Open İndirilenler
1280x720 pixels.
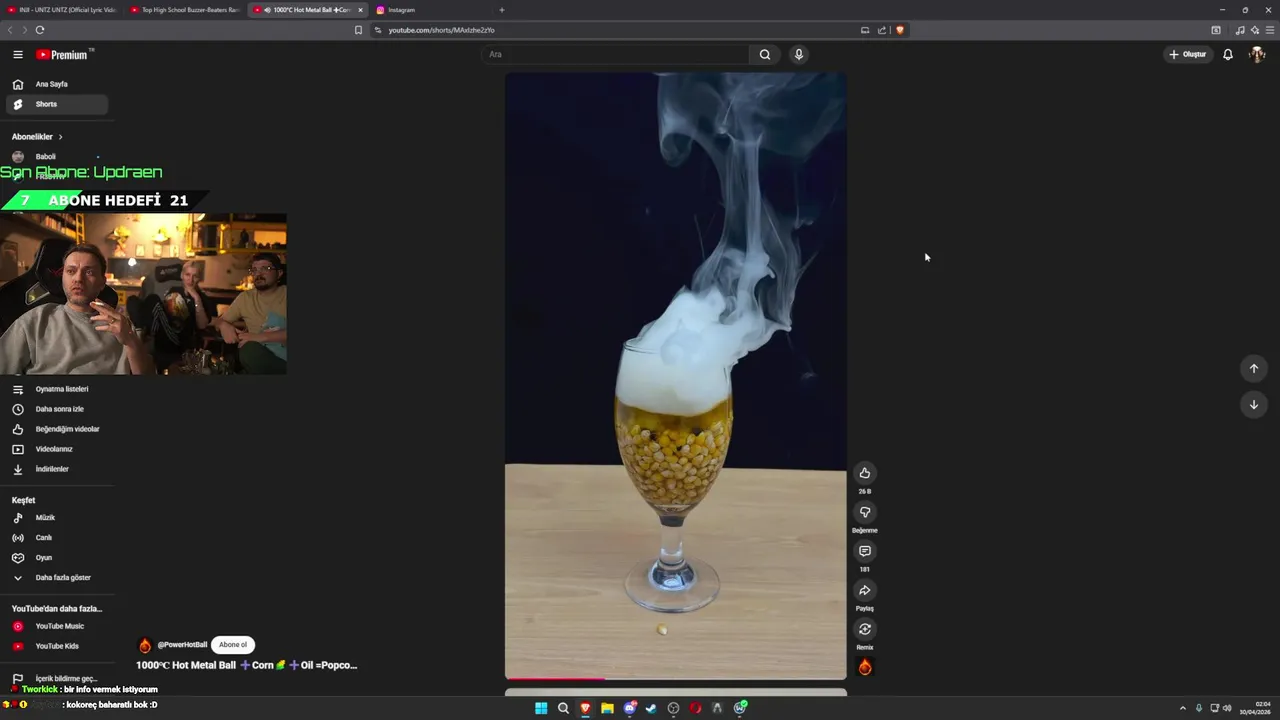tap(56, 469)
